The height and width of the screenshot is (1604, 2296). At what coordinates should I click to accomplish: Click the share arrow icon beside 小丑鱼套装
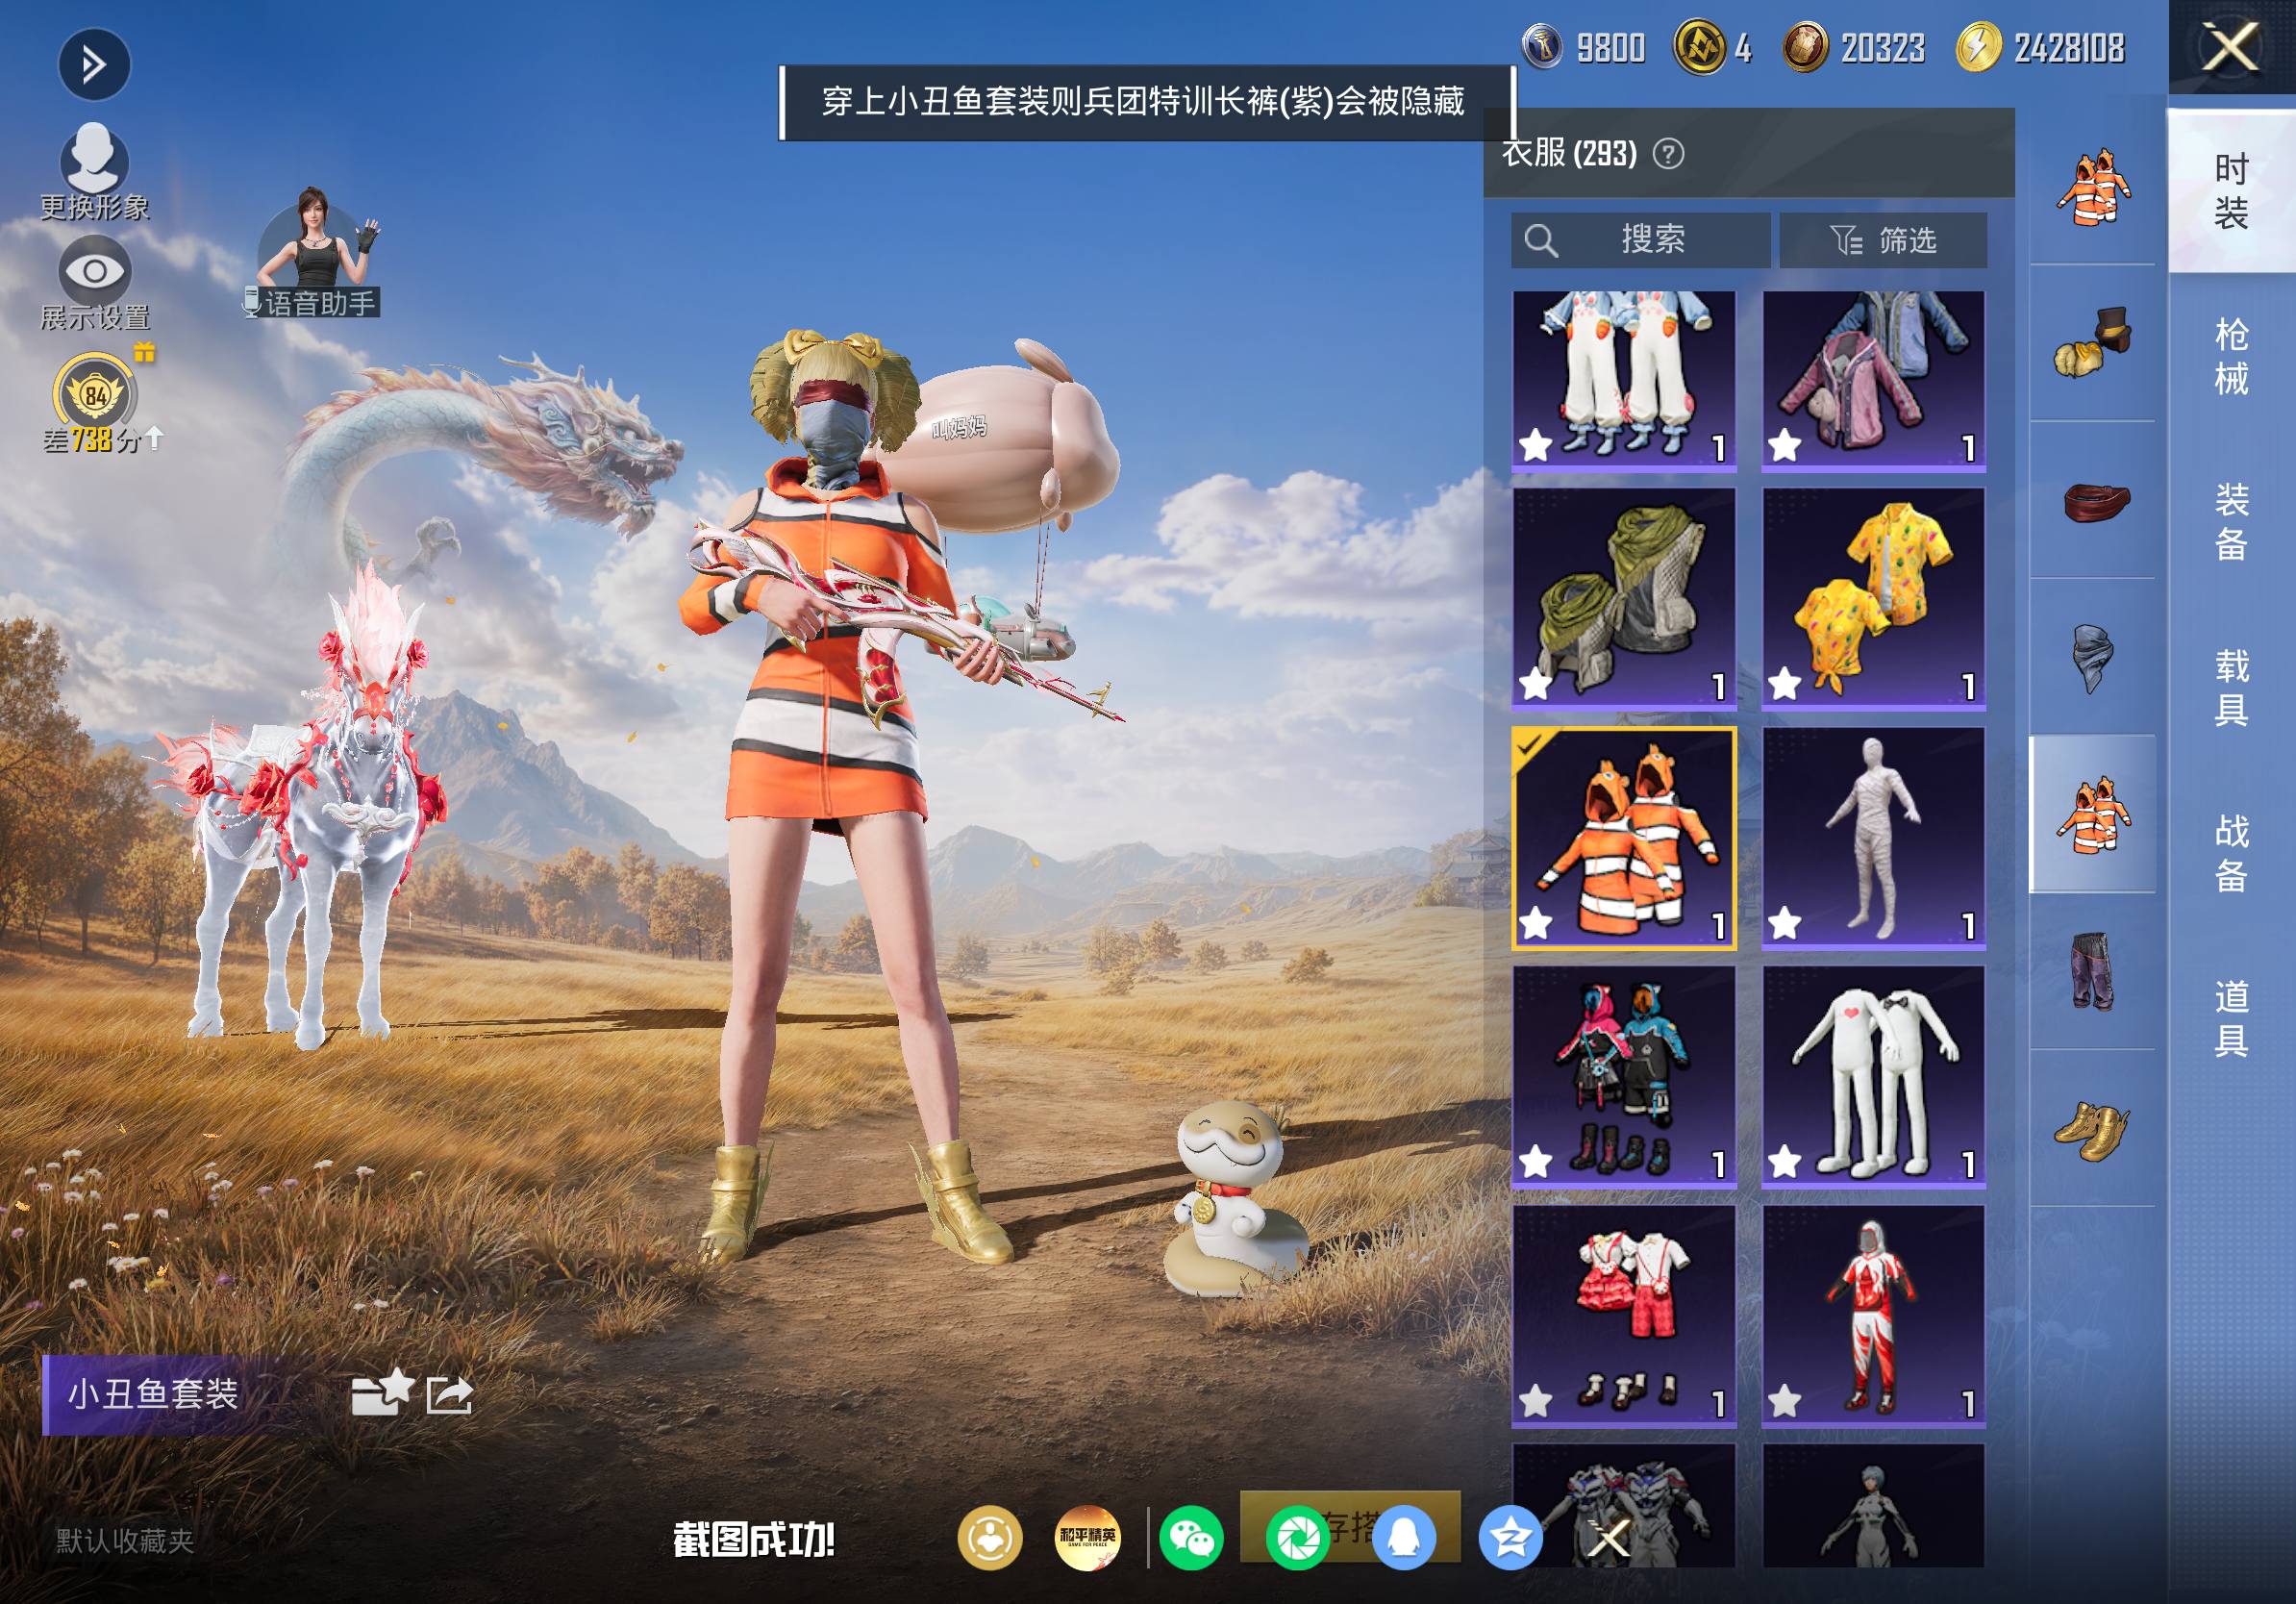449,1394
